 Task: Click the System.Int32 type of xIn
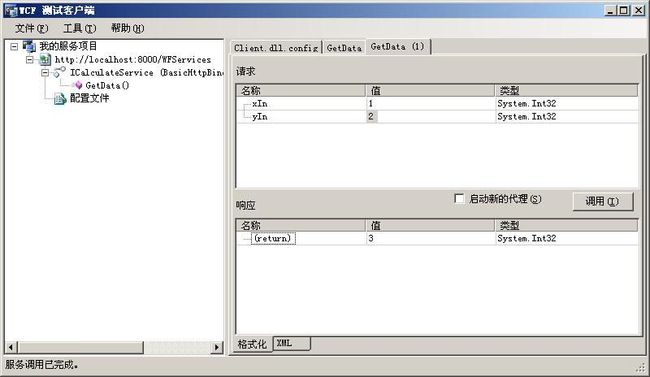coord(526,104)
